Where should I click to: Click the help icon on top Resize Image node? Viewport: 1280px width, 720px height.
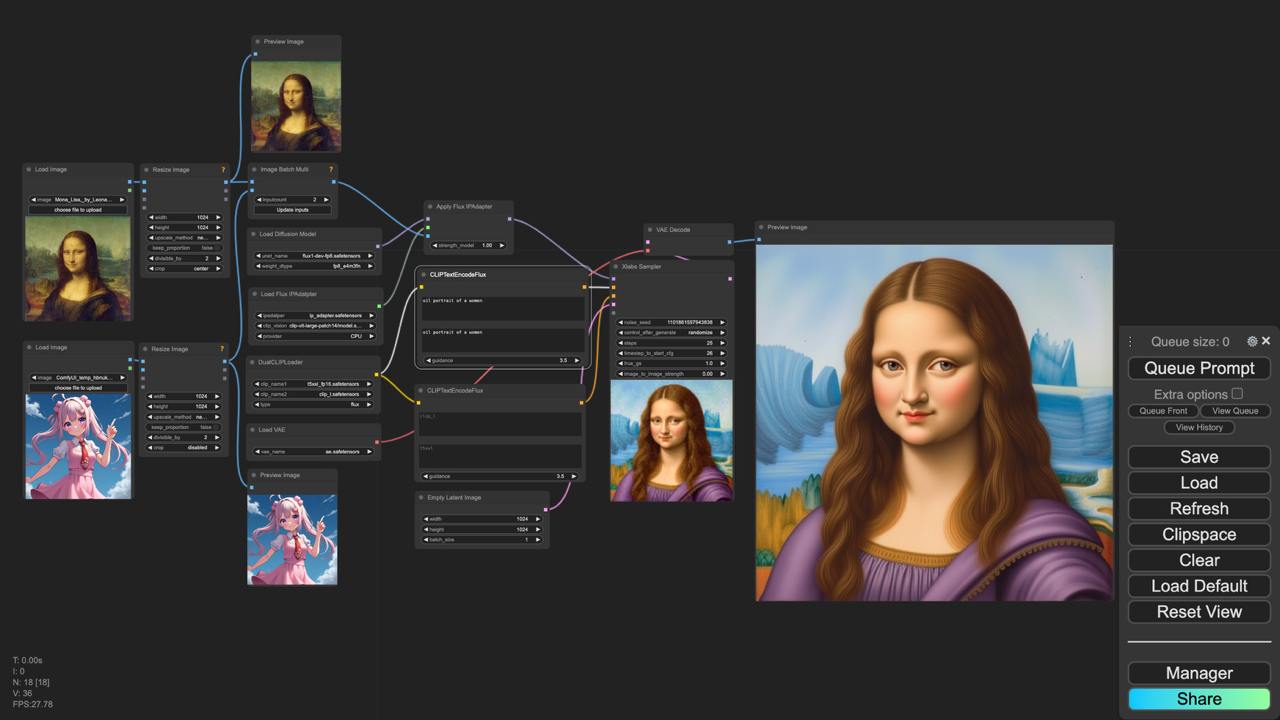222,169
